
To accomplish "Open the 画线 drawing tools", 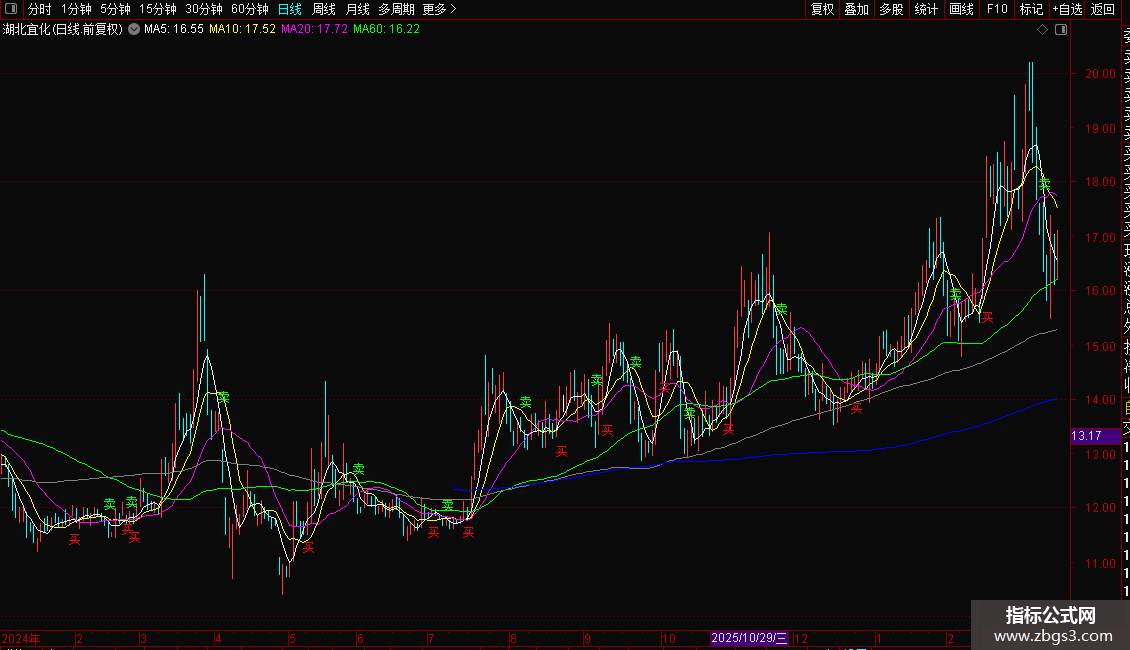I will 961,9.
